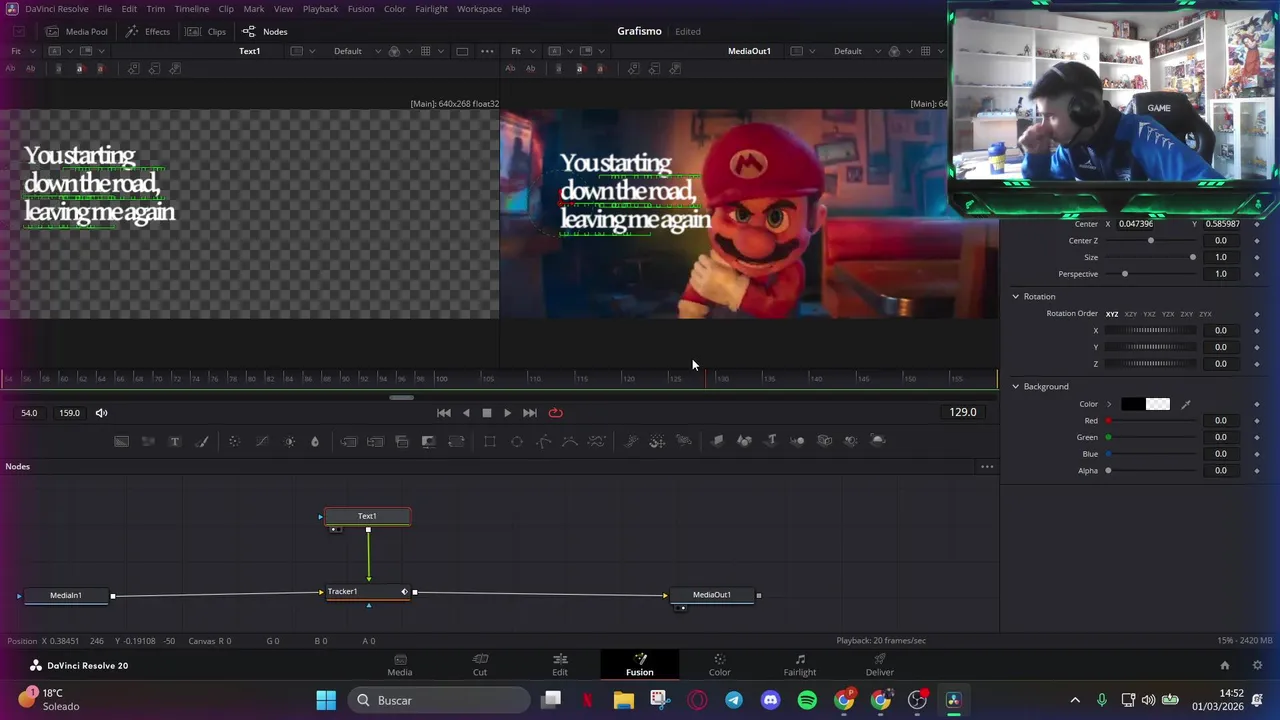Open the left viewer three-dots options menu
Viewport: 1280px width, 720px height.
point(487,51)
